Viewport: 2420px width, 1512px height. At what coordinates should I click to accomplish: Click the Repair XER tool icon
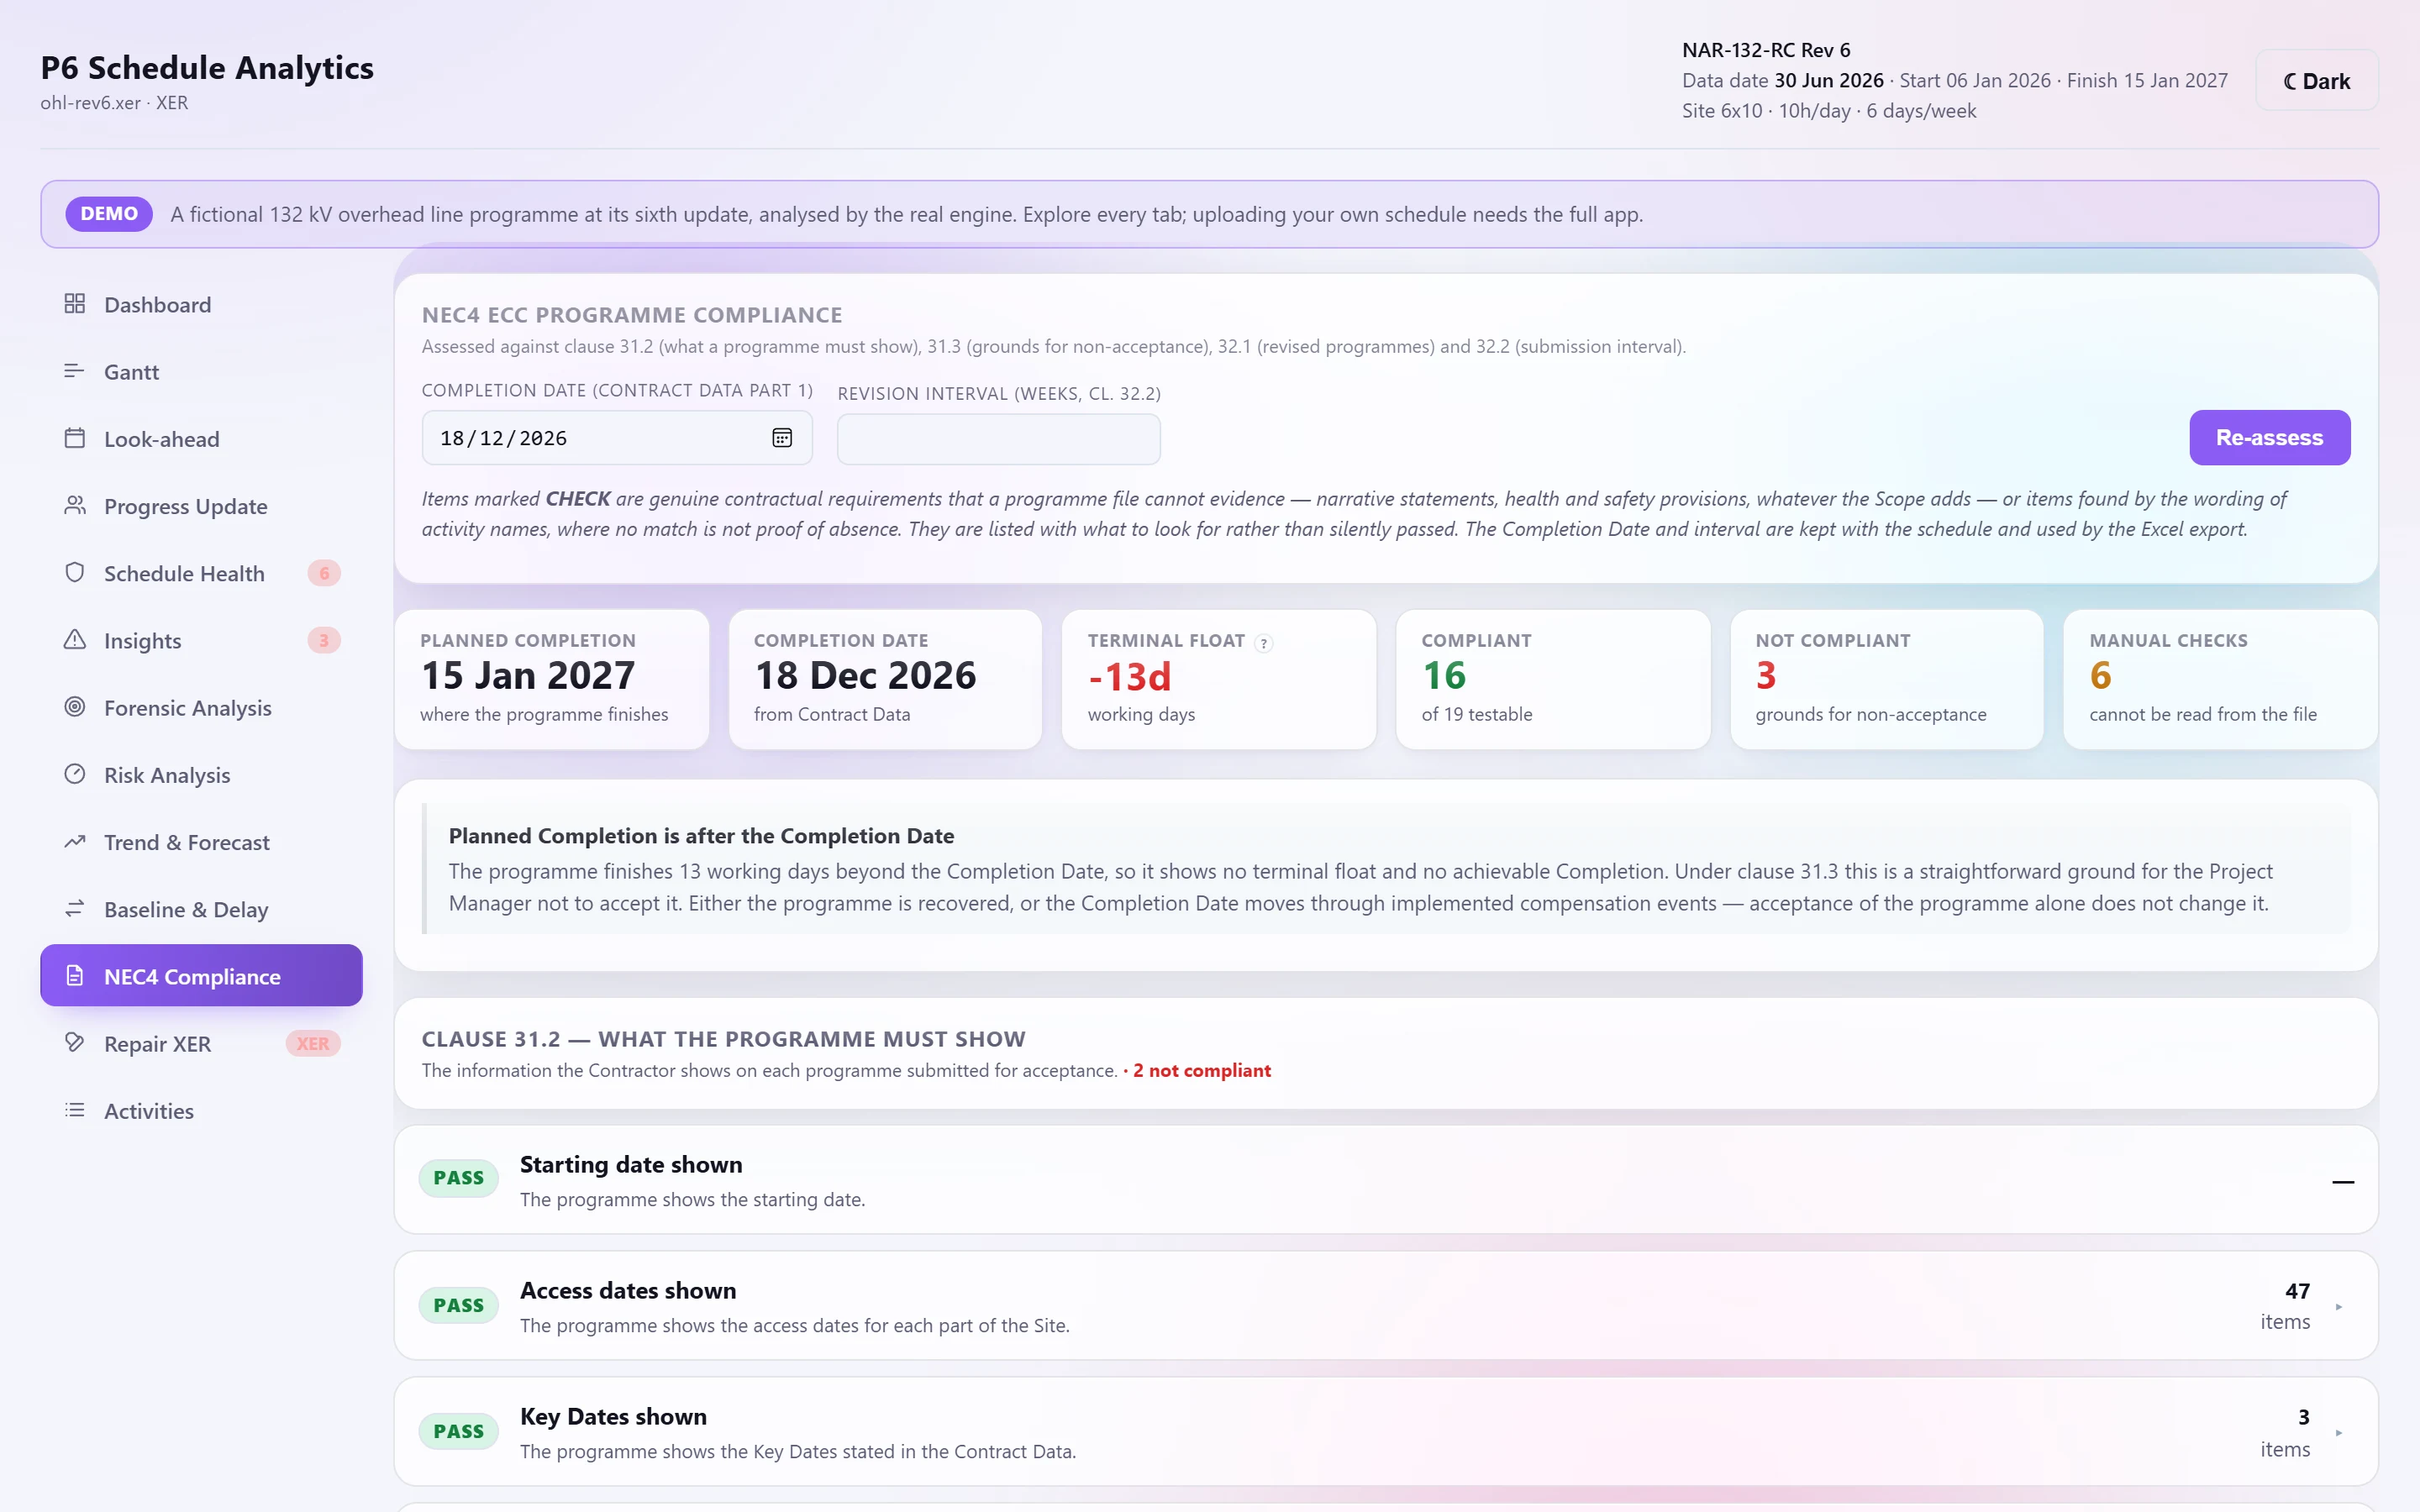point(75,1042)
